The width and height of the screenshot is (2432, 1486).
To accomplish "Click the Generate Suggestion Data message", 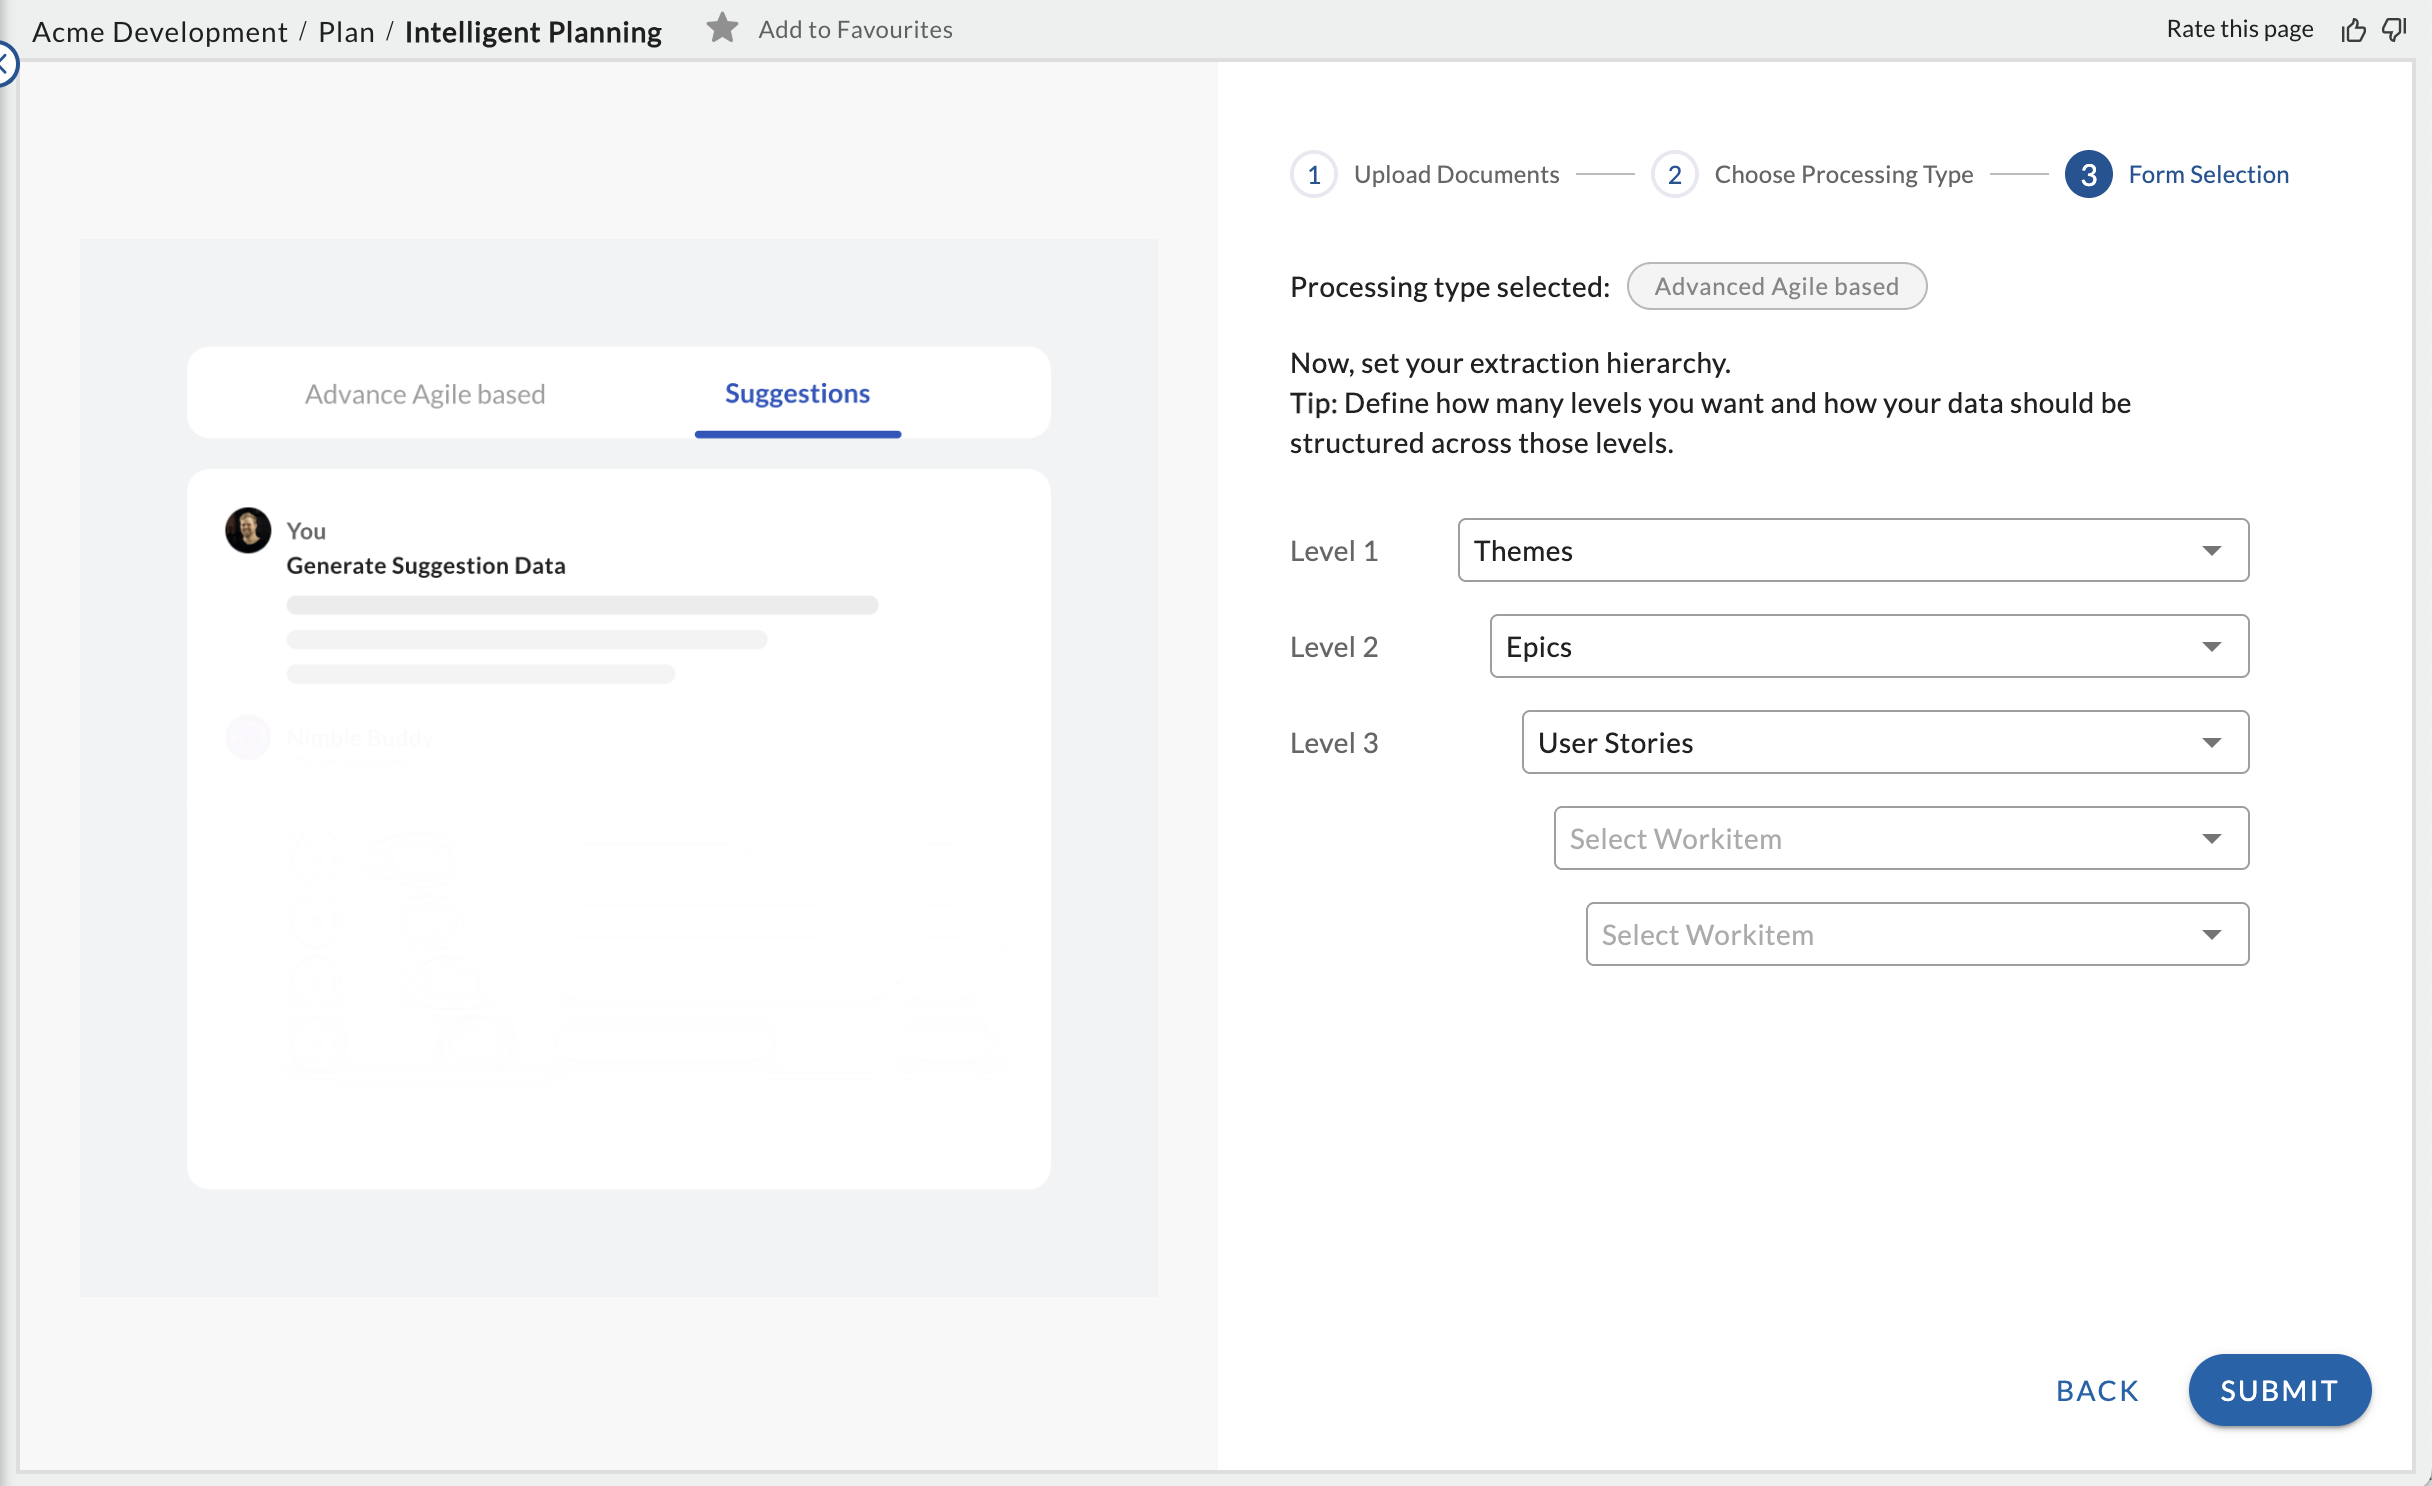I will click(x=426, y=565).
